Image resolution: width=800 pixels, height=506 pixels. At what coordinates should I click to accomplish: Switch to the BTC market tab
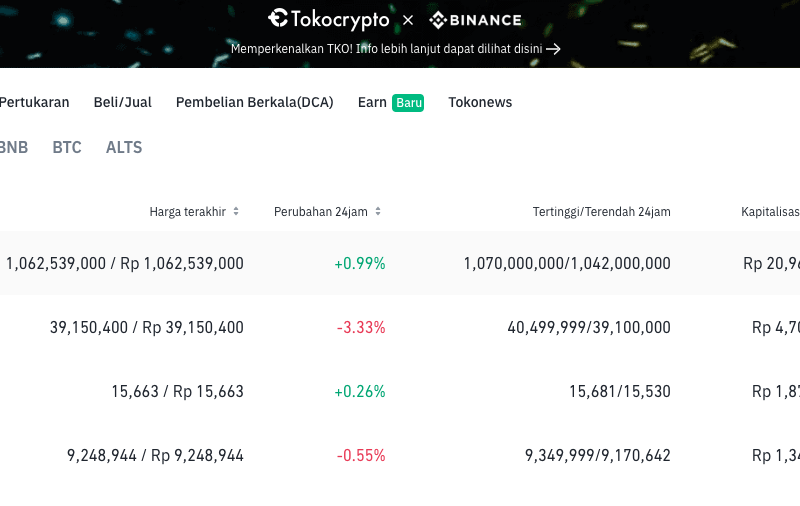coord(67,147)
